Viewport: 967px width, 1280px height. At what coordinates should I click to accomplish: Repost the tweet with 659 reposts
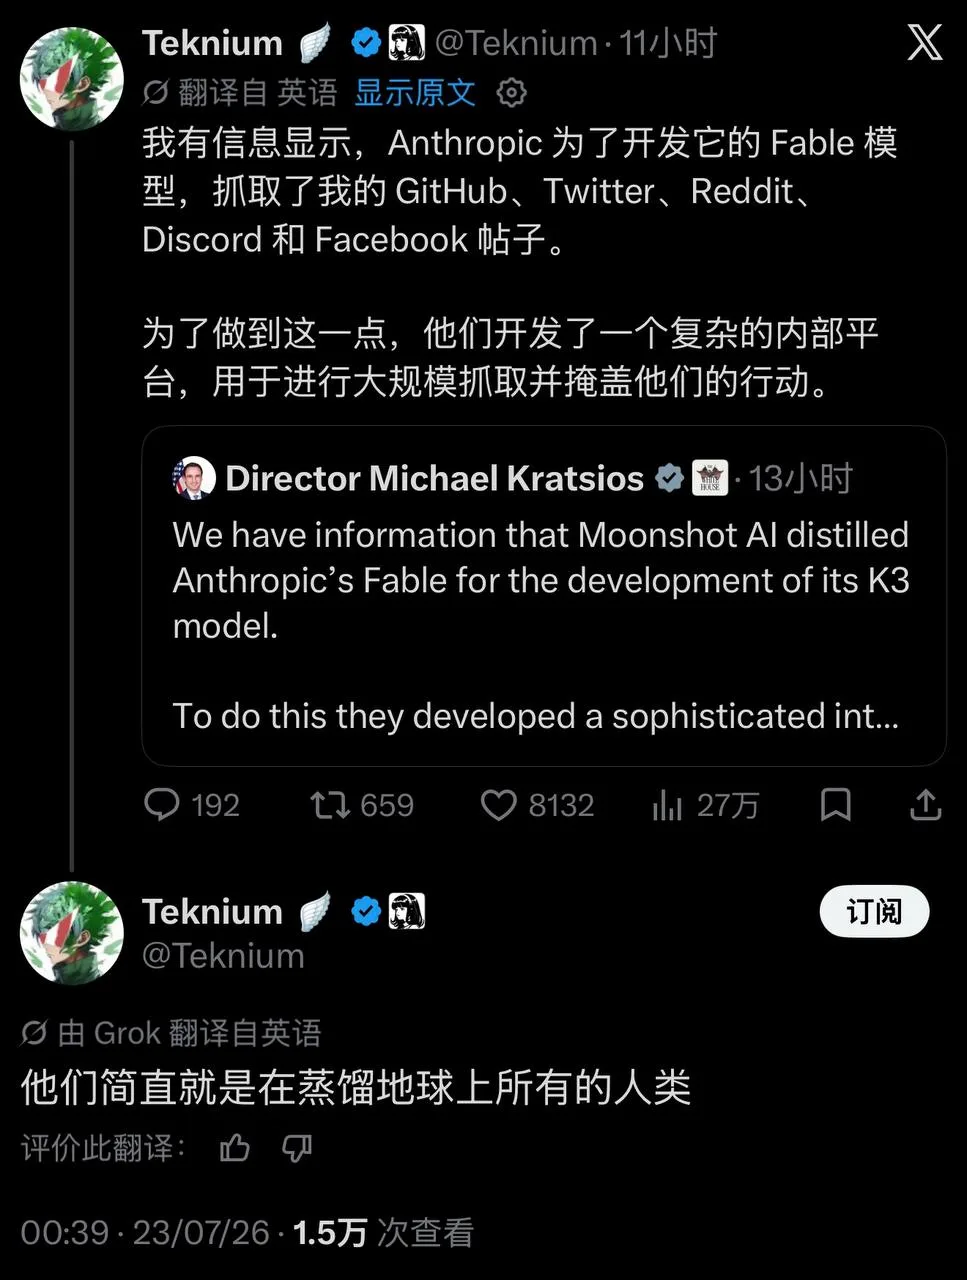pos(329,804)
